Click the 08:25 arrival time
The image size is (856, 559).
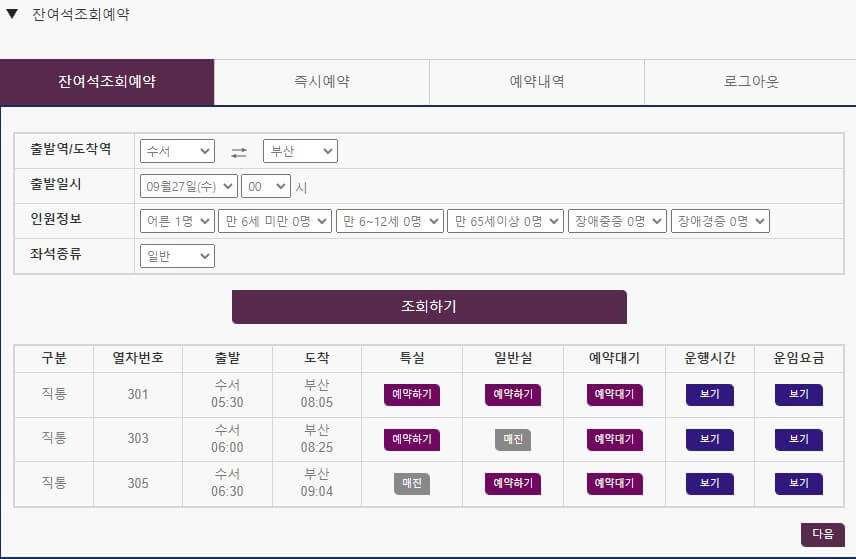click(x=317, y=448)
